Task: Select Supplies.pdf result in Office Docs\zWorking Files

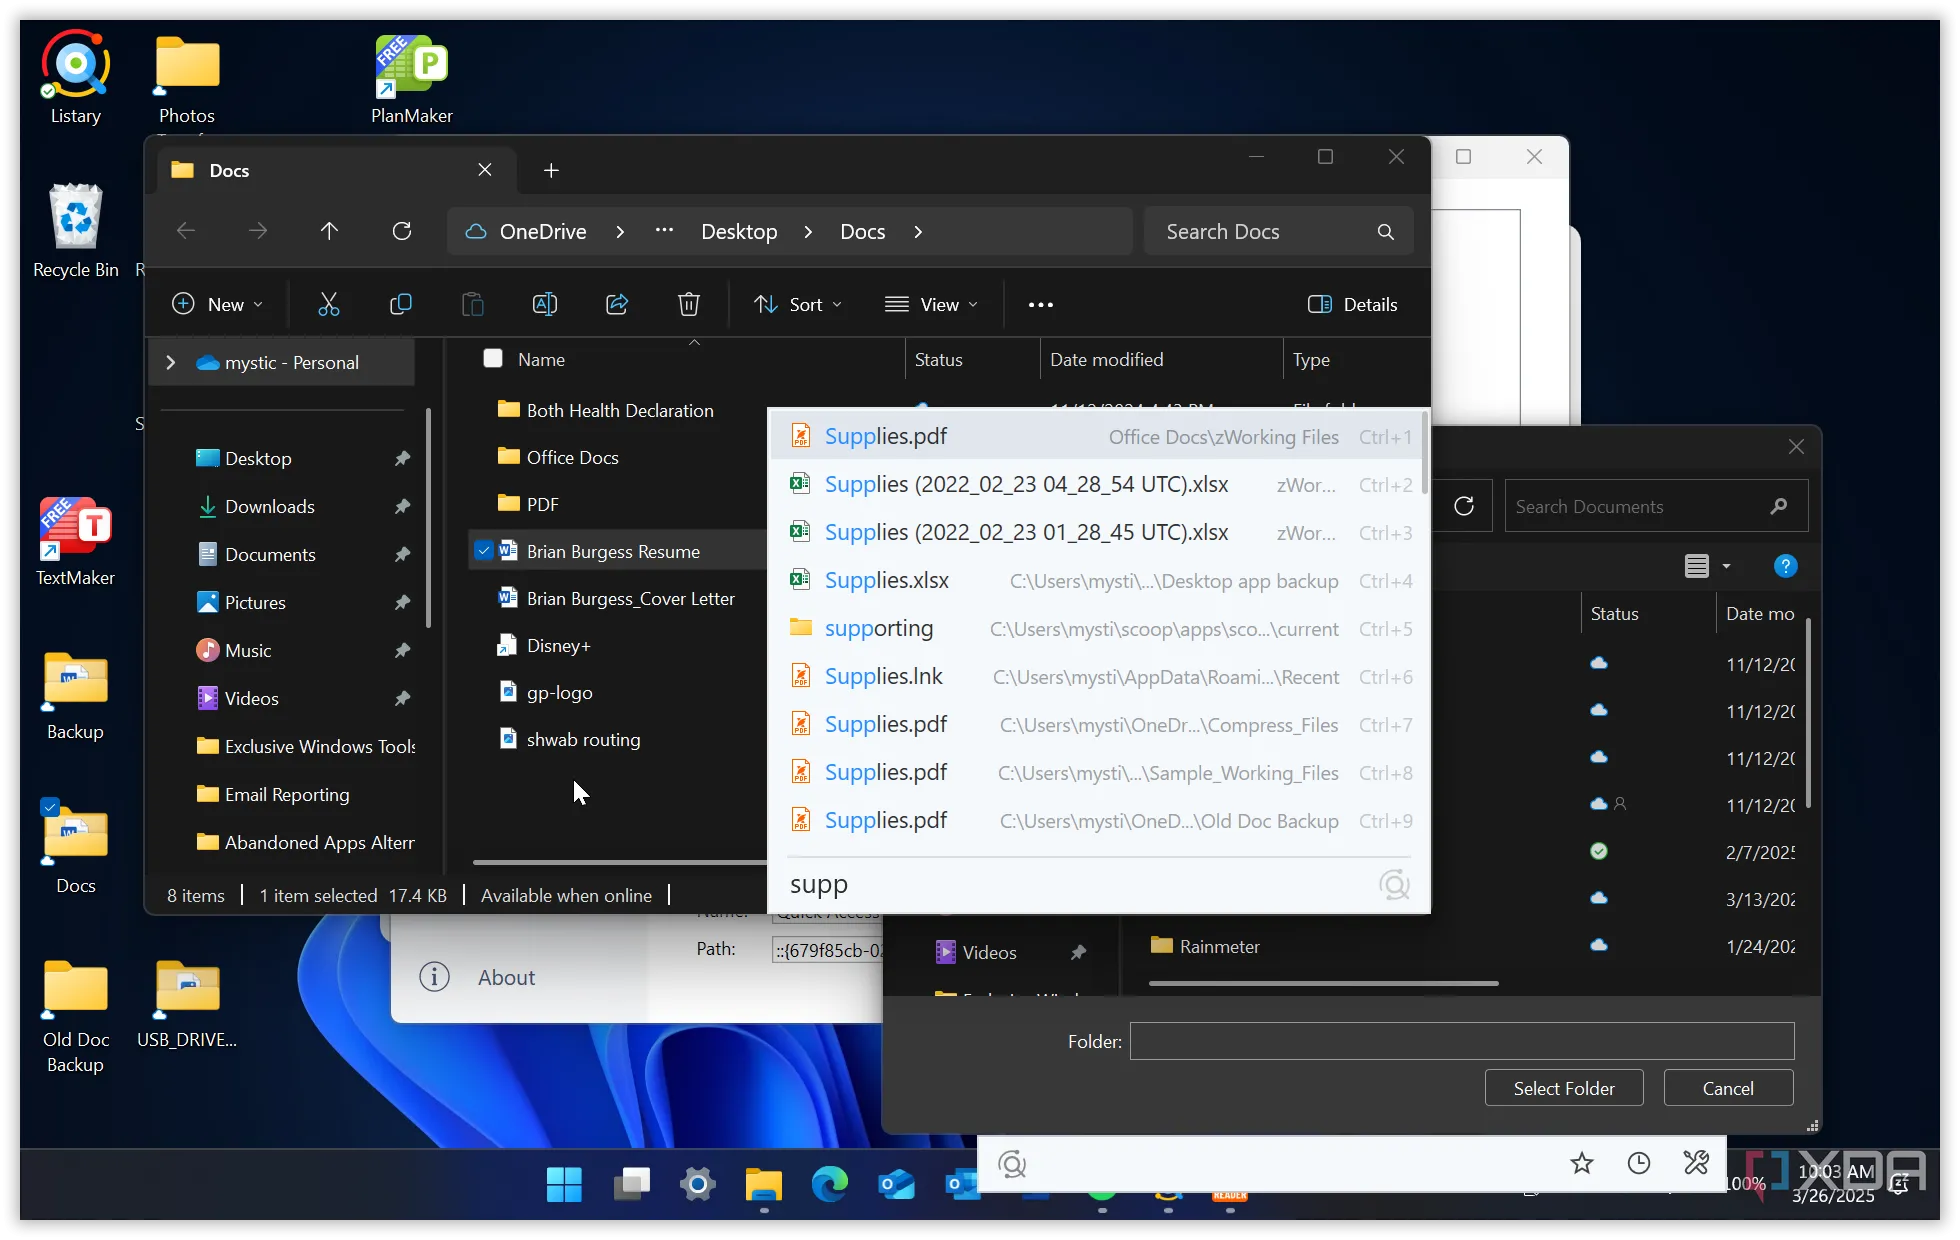Action: point(1095,436)
